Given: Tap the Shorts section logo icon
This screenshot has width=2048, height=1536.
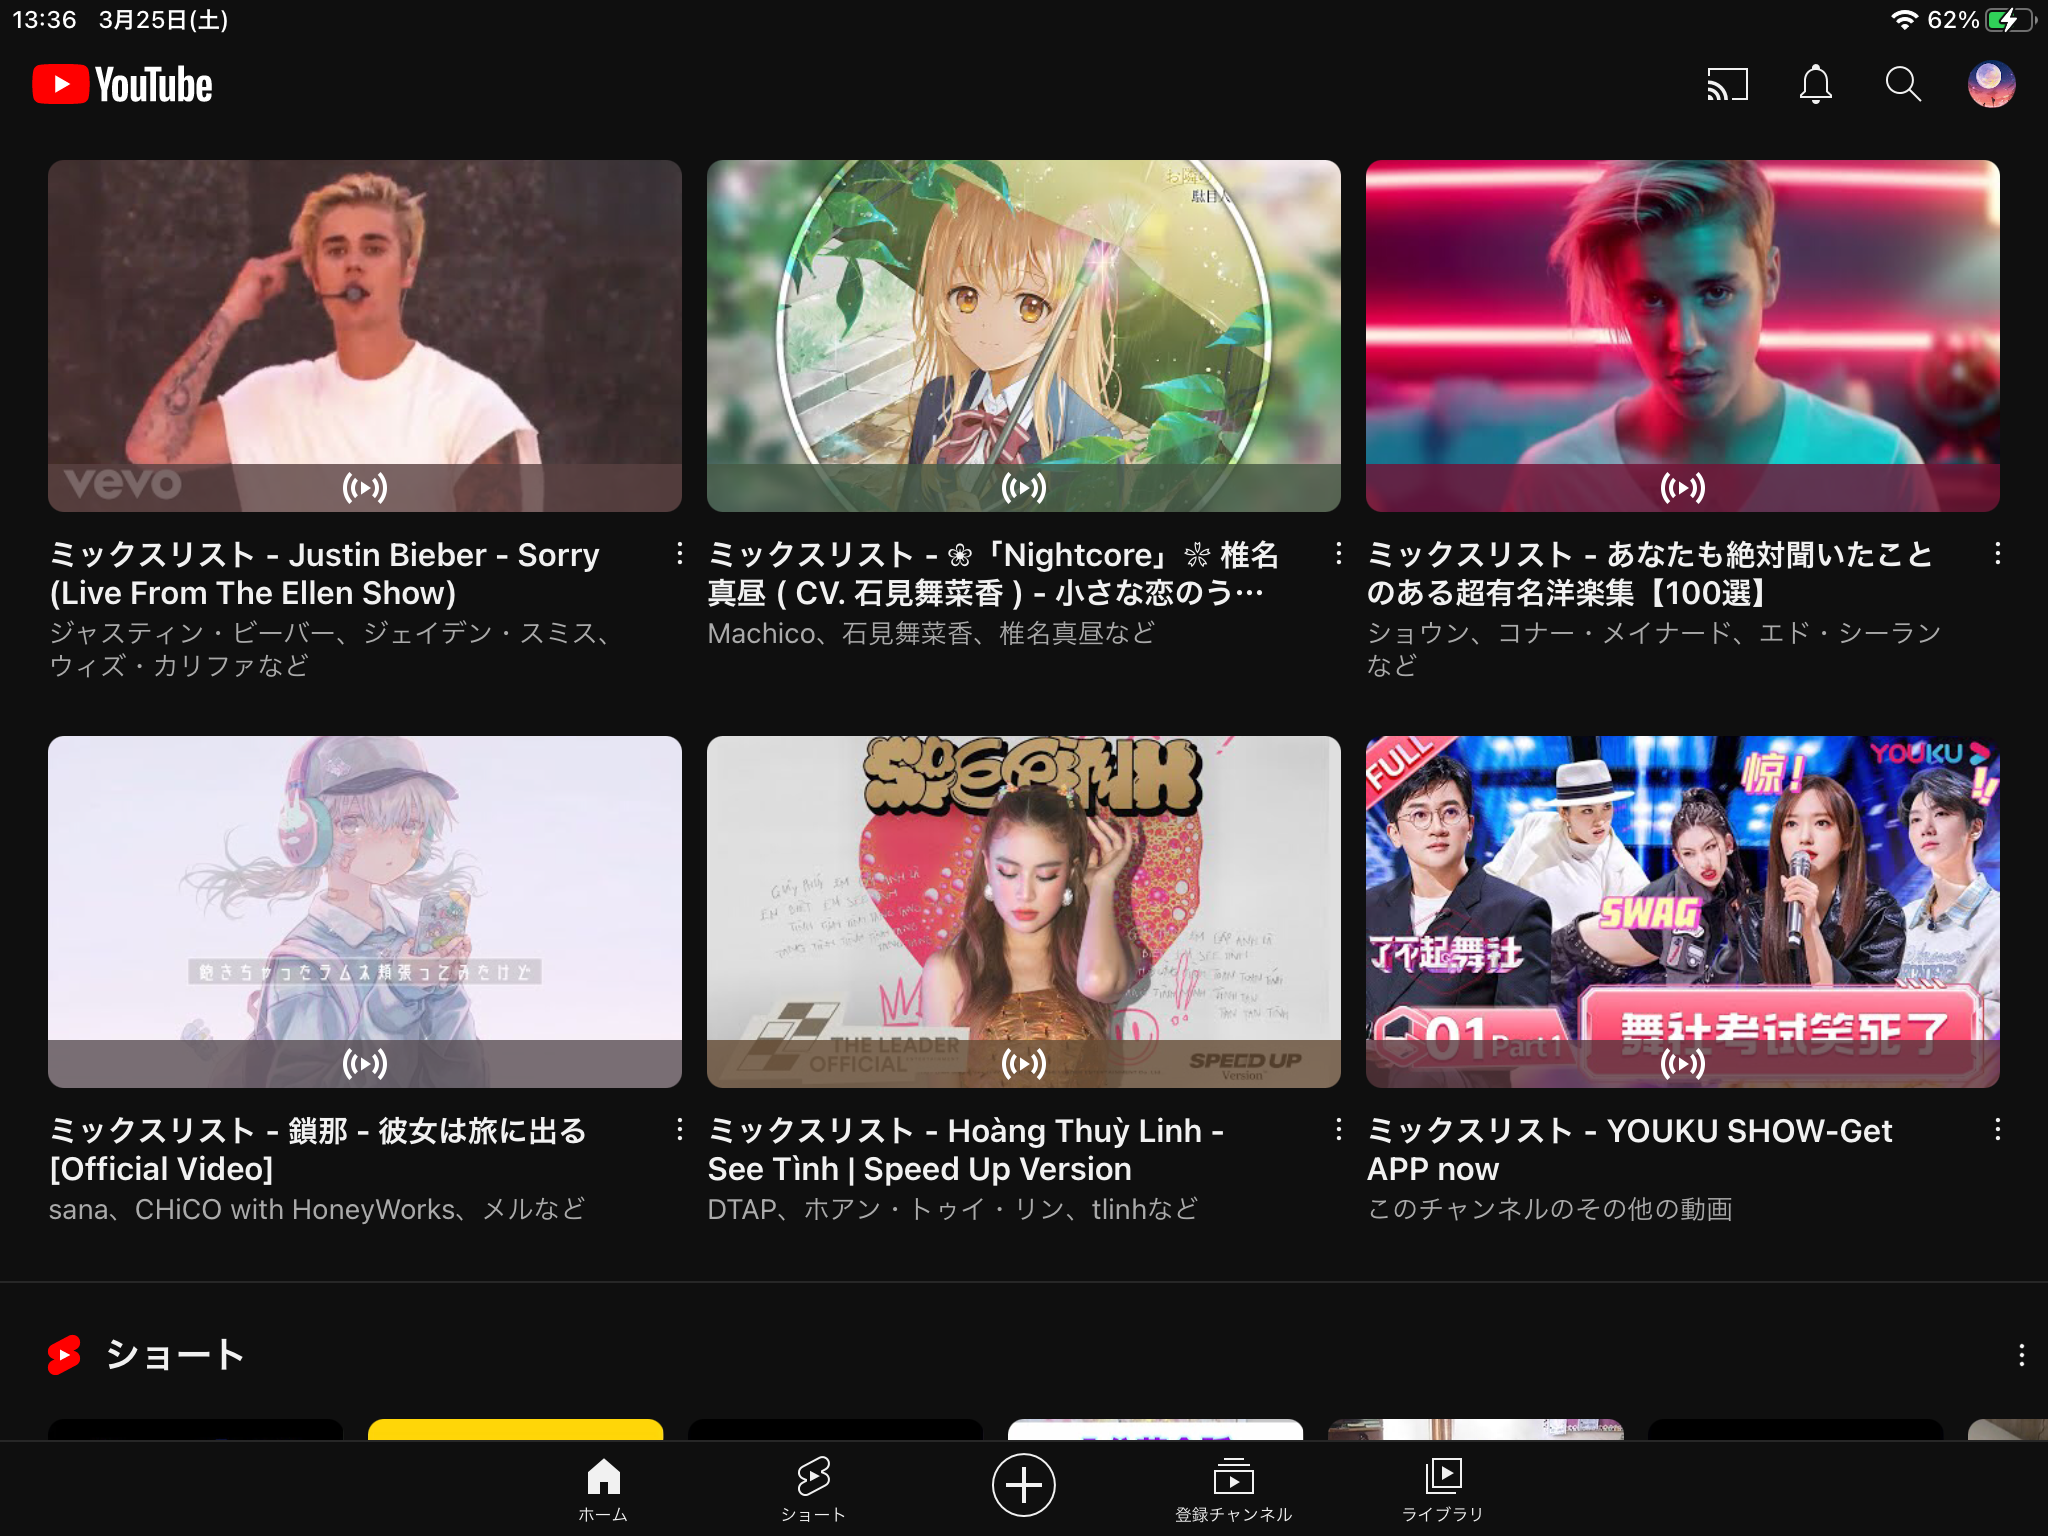Looking at the screenshot, I should click(64, 1355).
